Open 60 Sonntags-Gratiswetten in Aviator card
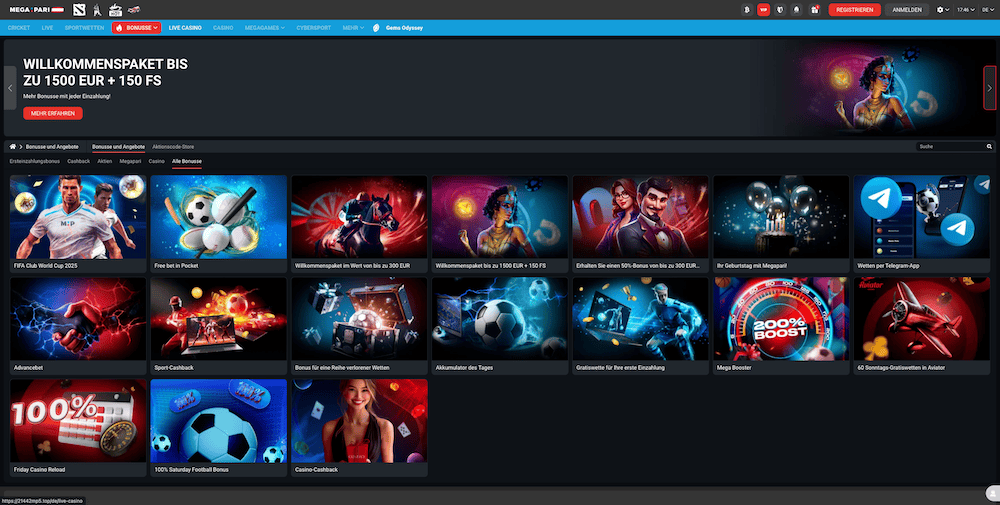This screenshot has width=1000, height=505. coord(922,326)
